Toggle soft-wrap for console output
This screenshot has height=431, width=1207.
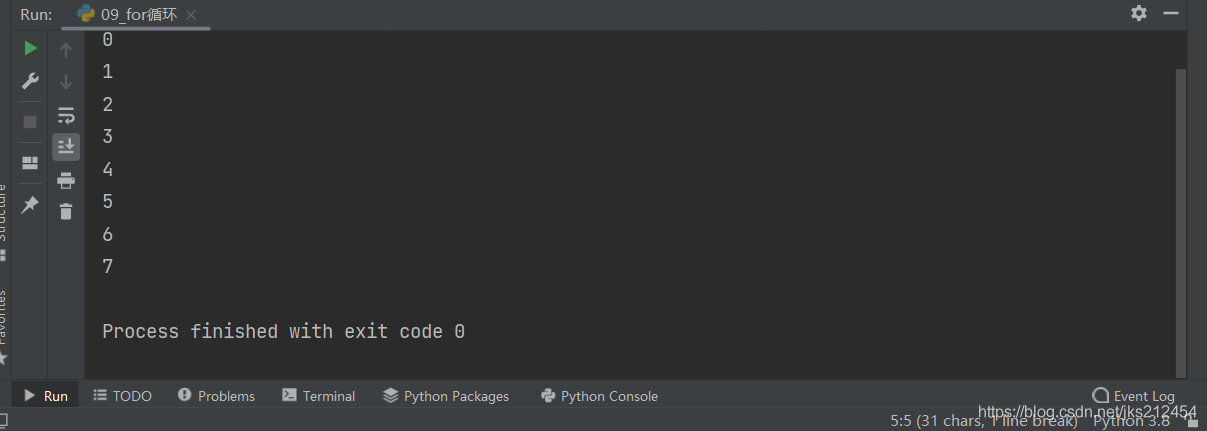(x=66, y=115)
